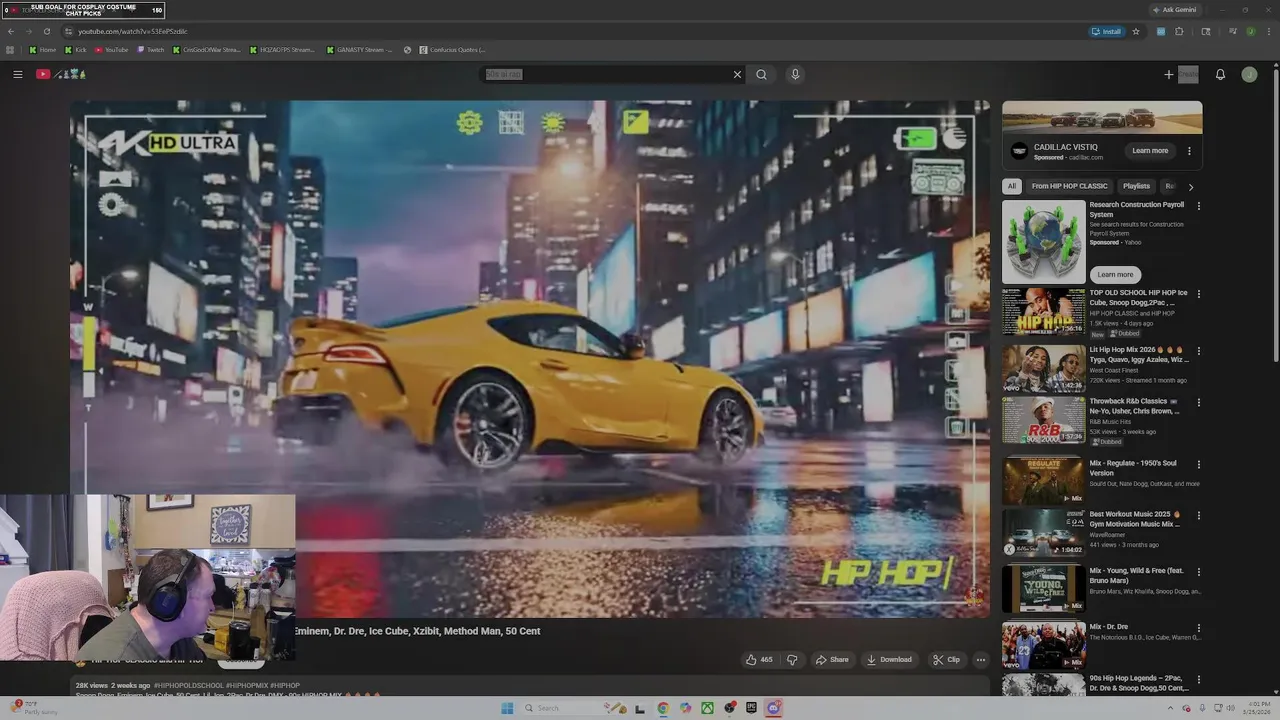
Task: Open Xbox app from taskbar
Action: coord(707,708)
